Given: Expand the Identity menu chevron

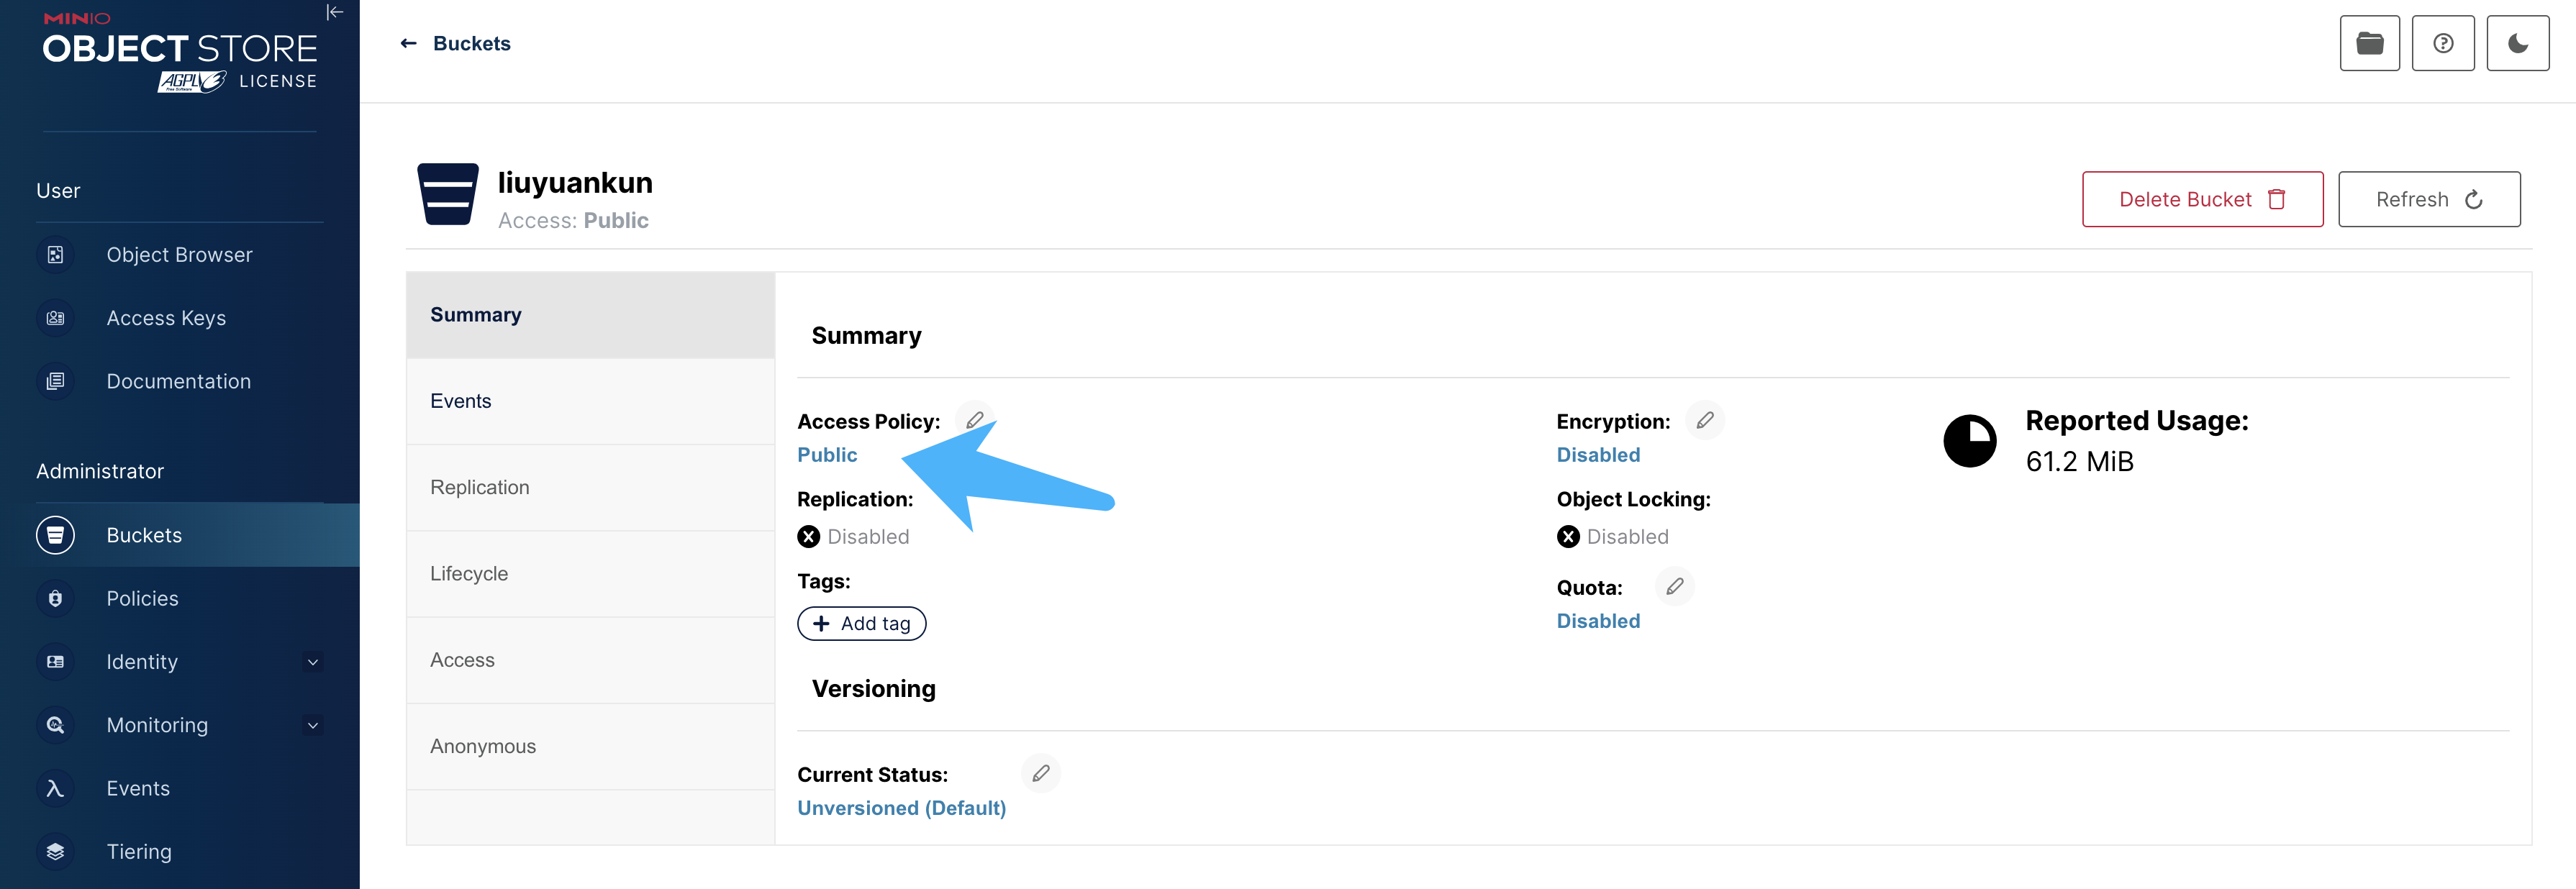Looking at the screenshot, I should (313, 662).
